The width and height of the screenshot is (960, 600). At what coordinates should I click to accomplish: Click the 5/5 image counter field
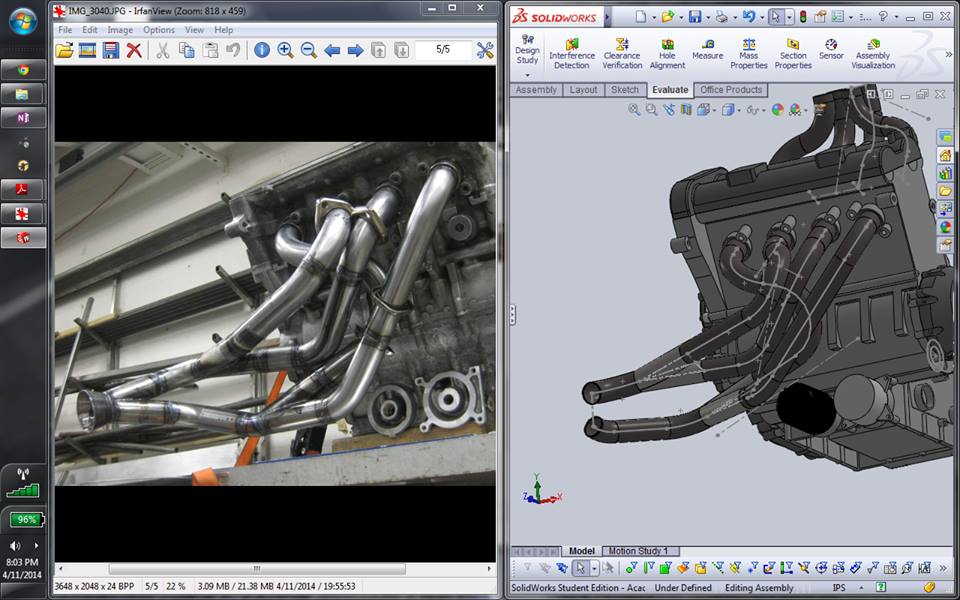coord(443,50)
